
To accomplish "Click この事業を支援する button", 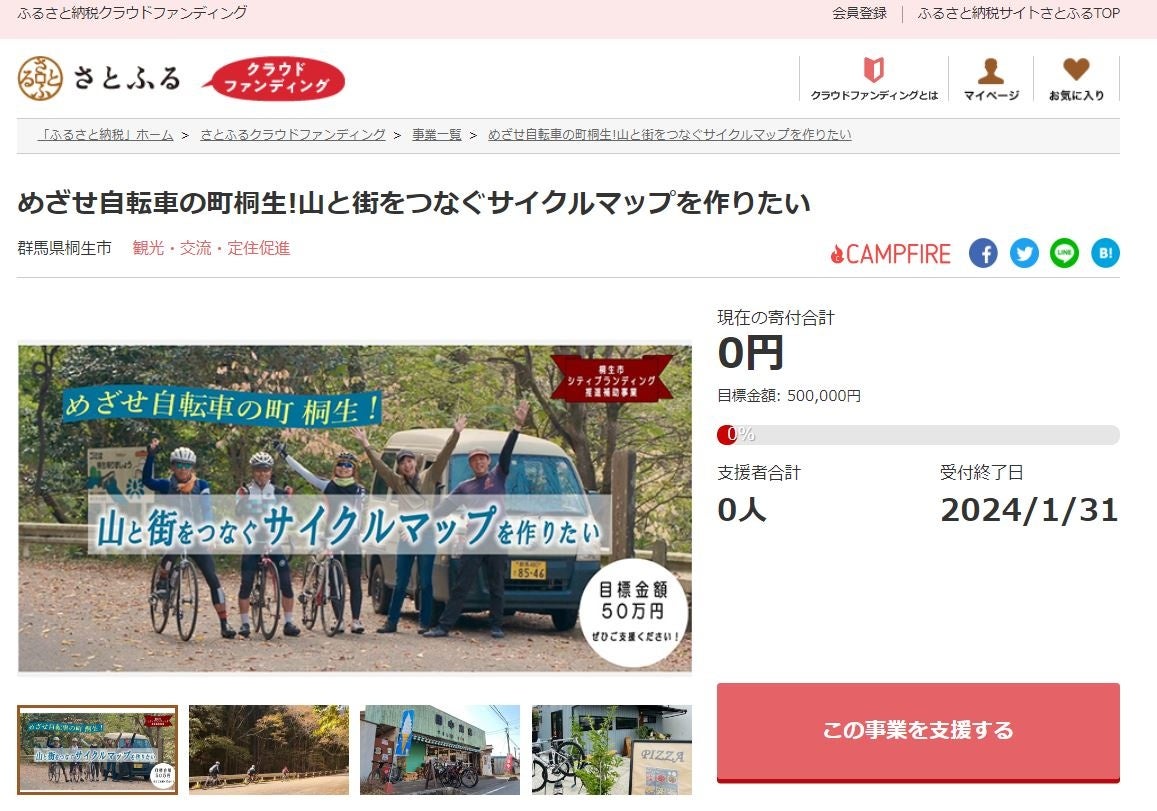I will (x=918, y=731).
